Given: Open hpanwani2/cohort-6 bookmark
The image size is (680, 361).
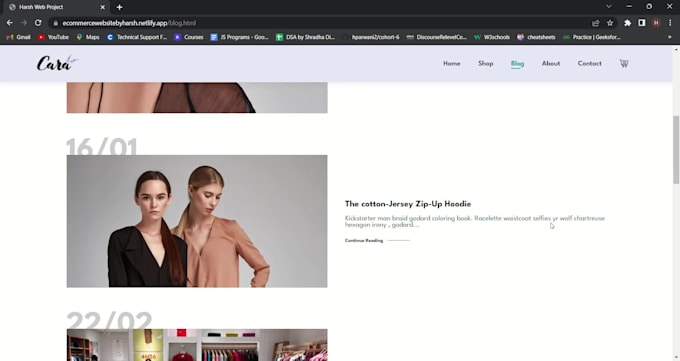Looking at the screenshot, I should tap(371, 37).
